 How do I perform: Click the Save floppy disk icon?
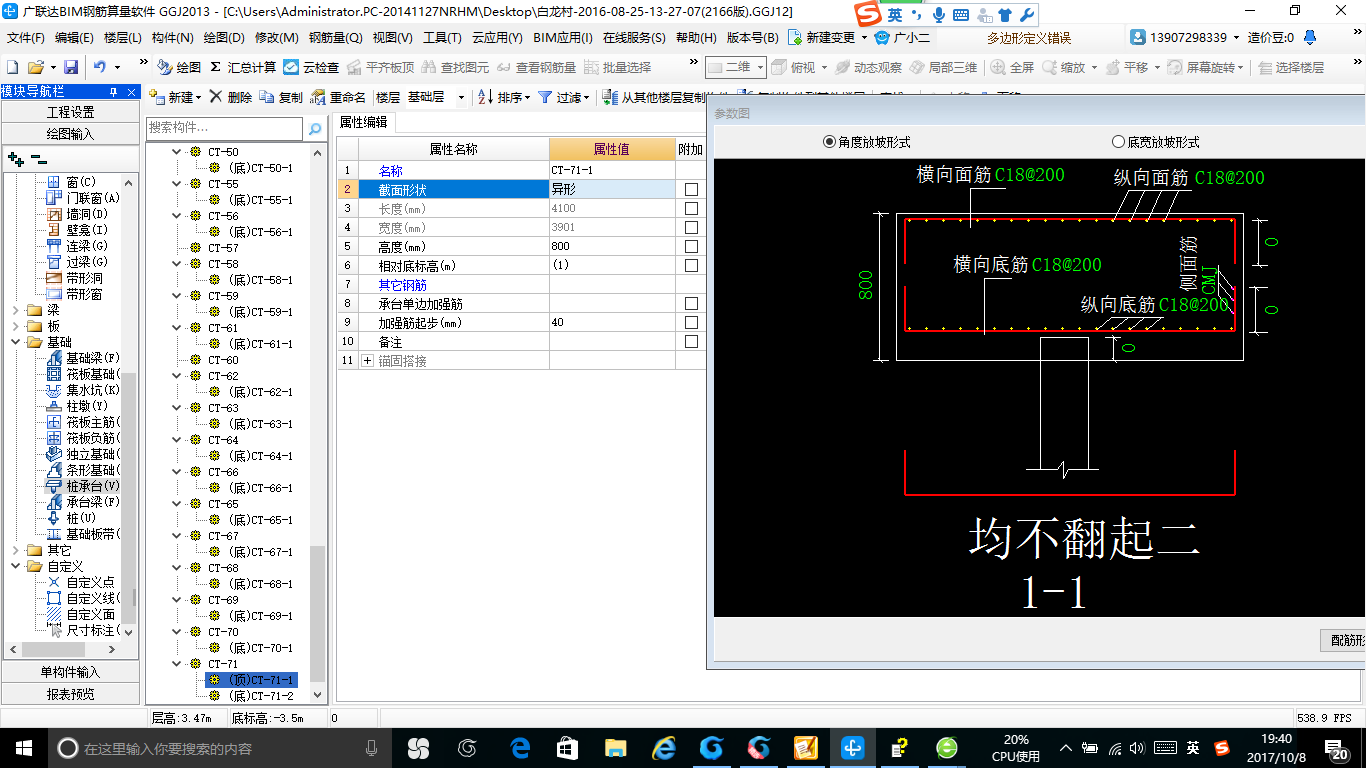pyautogui.click(x=71, y=67)
